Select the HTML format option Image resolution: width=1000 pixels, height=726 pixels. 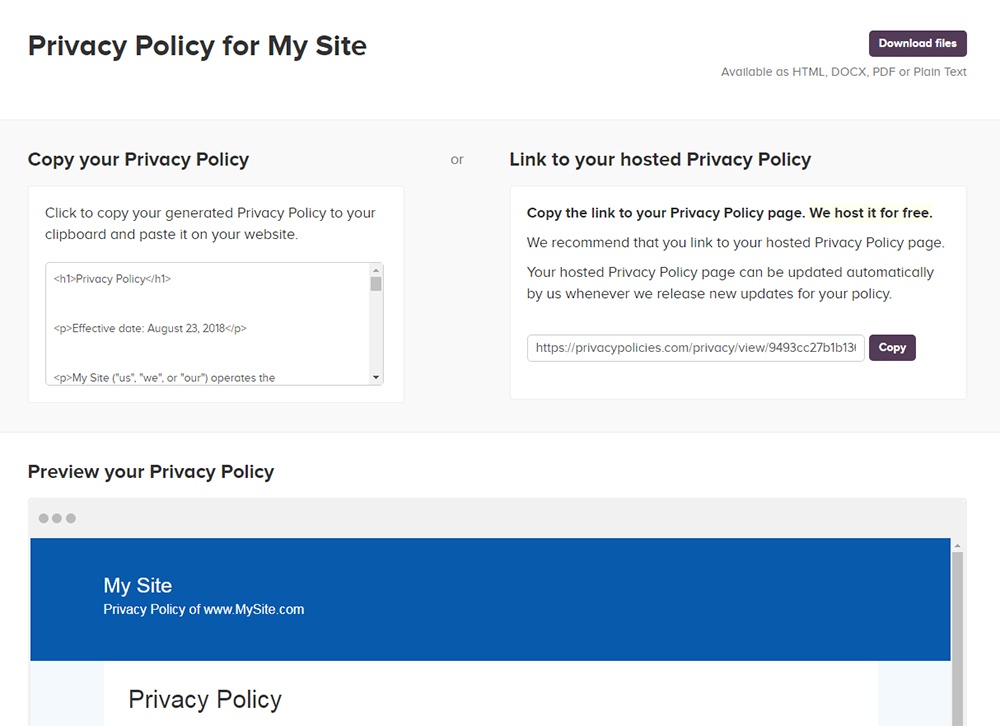coord(808,72)
